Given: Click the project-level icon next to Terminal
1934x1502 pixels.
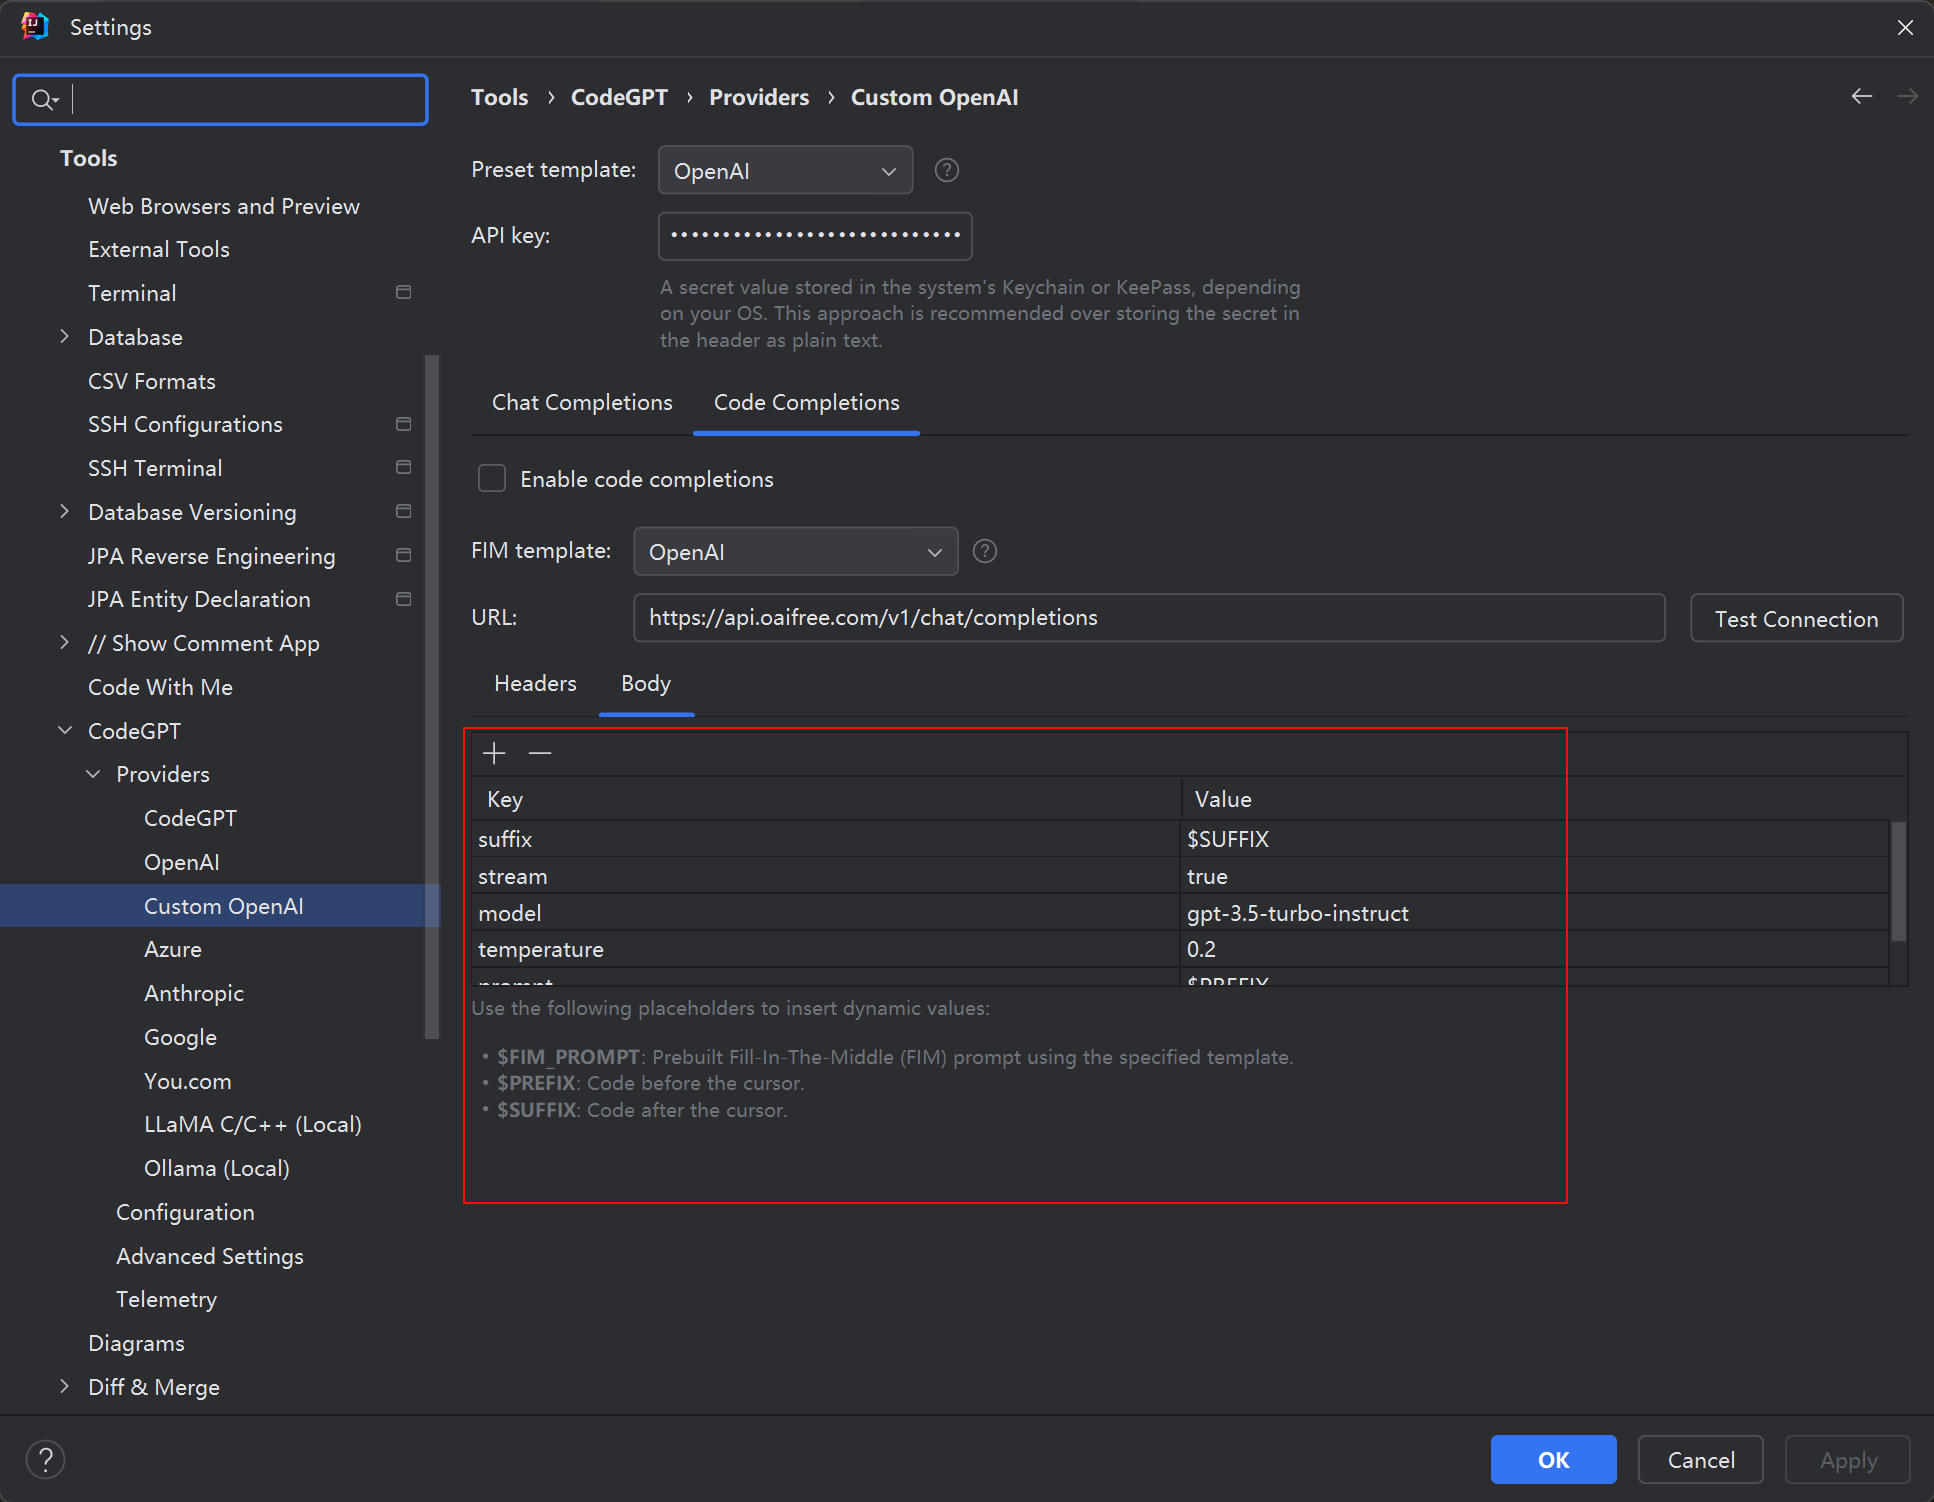Looking at the screenshot, I should (x=404, y=293).
